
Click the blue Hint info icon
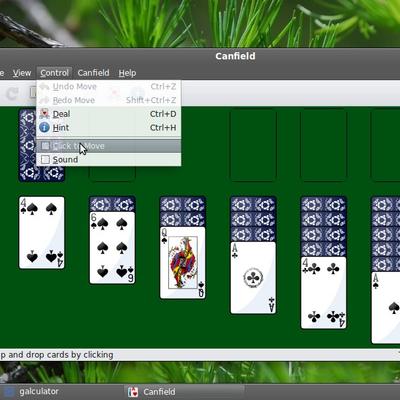tap(44, 127)
